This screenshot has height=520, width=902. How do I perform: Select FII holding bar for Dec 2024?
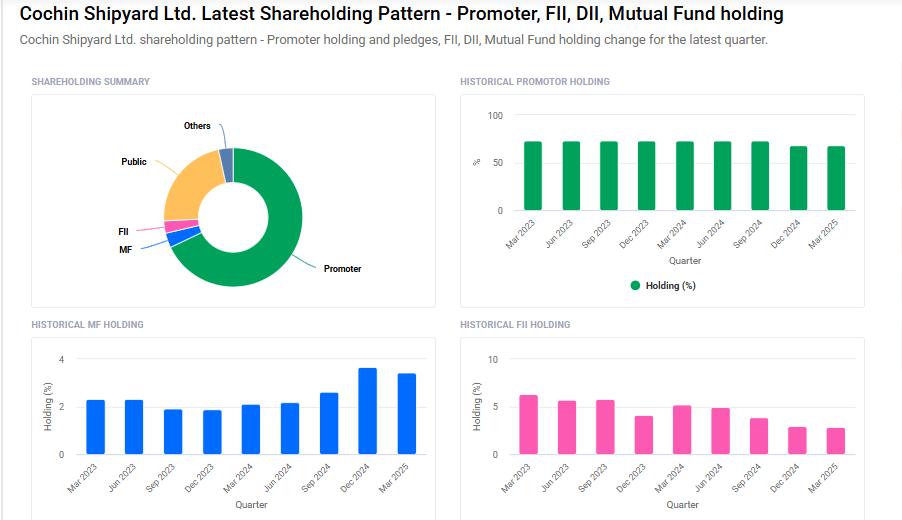(x=797, y=441)
